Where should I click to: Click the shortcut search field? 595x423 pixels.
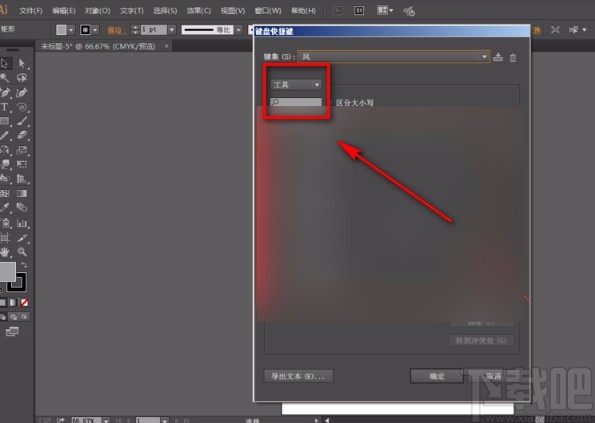pos(296,102)
